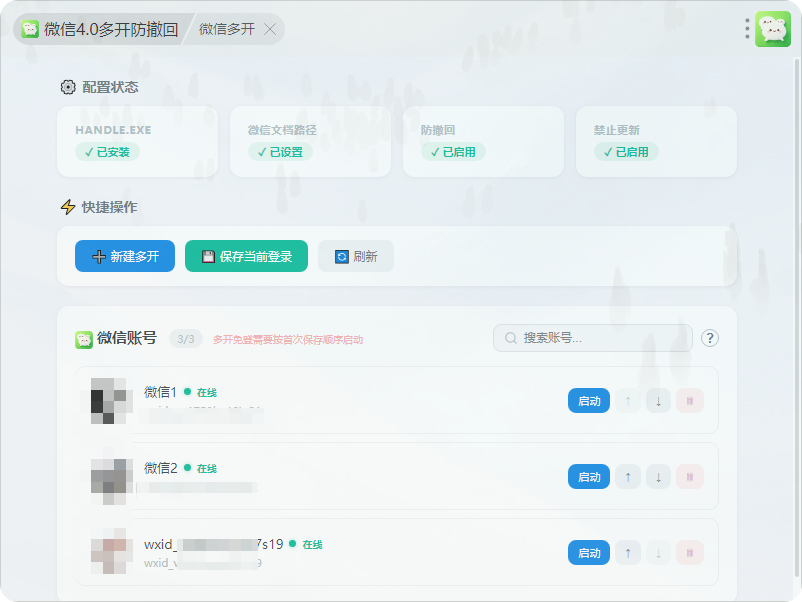802x602 pixels.
Task: Click the 在线 status of wxid account
Action: coord(312,544)
